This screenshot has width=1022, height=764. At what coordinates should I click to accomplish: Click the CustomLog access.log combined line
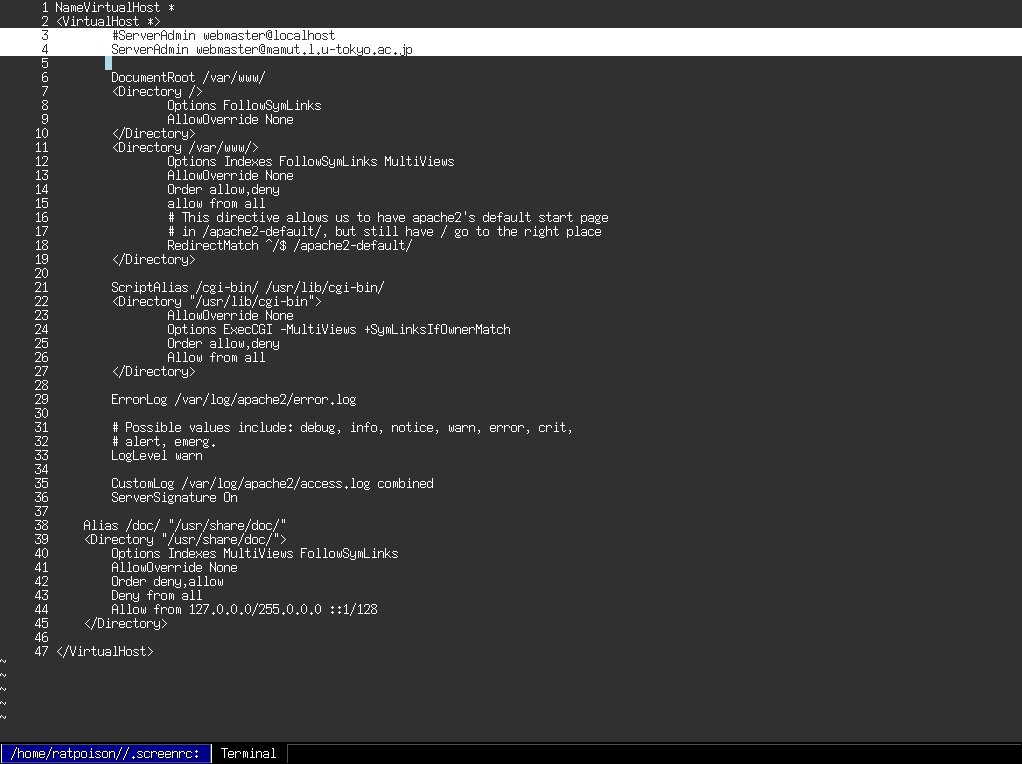(272, 483)
